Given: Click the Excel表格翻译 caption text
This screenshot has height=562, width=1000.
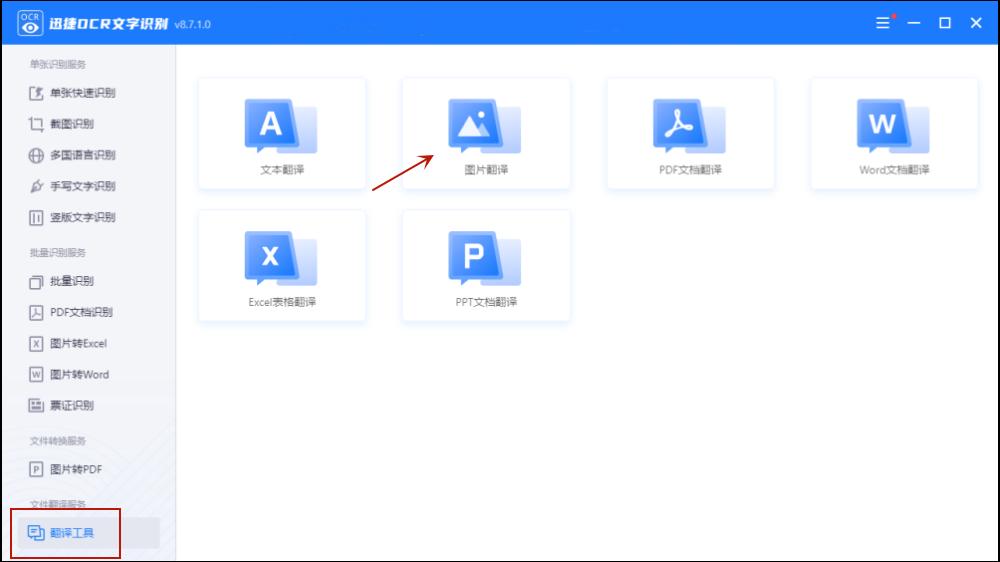Looking at the screenshot, I should point(282,302).
